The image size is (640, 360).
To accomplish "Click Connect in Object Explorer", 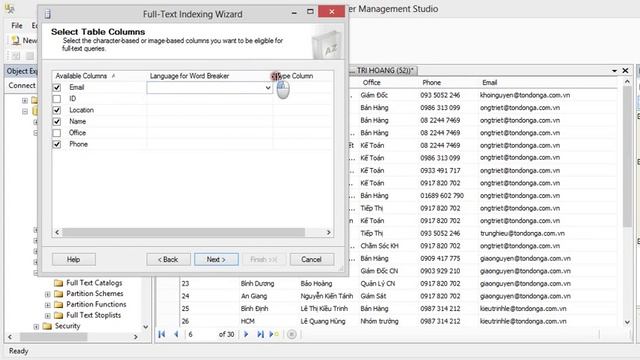I will pos(22,85).
